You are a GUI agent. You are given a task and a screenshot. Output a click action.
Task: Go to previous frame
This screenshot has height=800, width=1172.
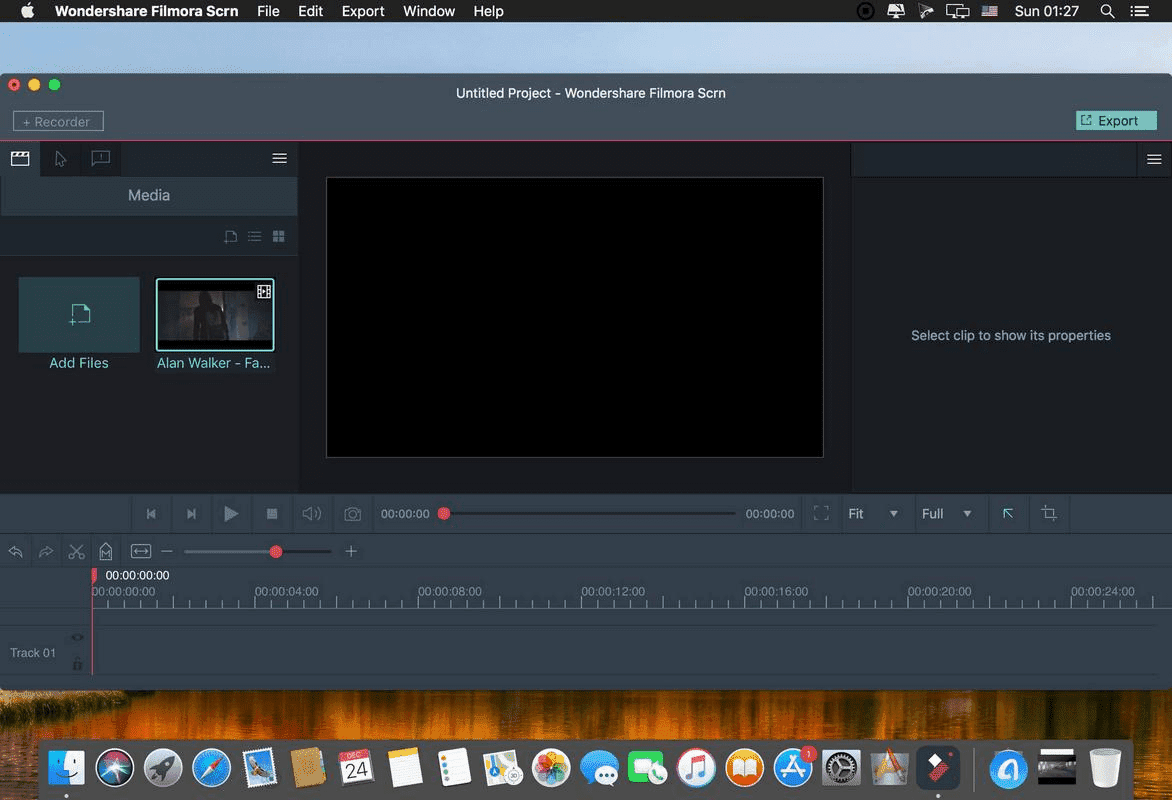pos(151,514)
